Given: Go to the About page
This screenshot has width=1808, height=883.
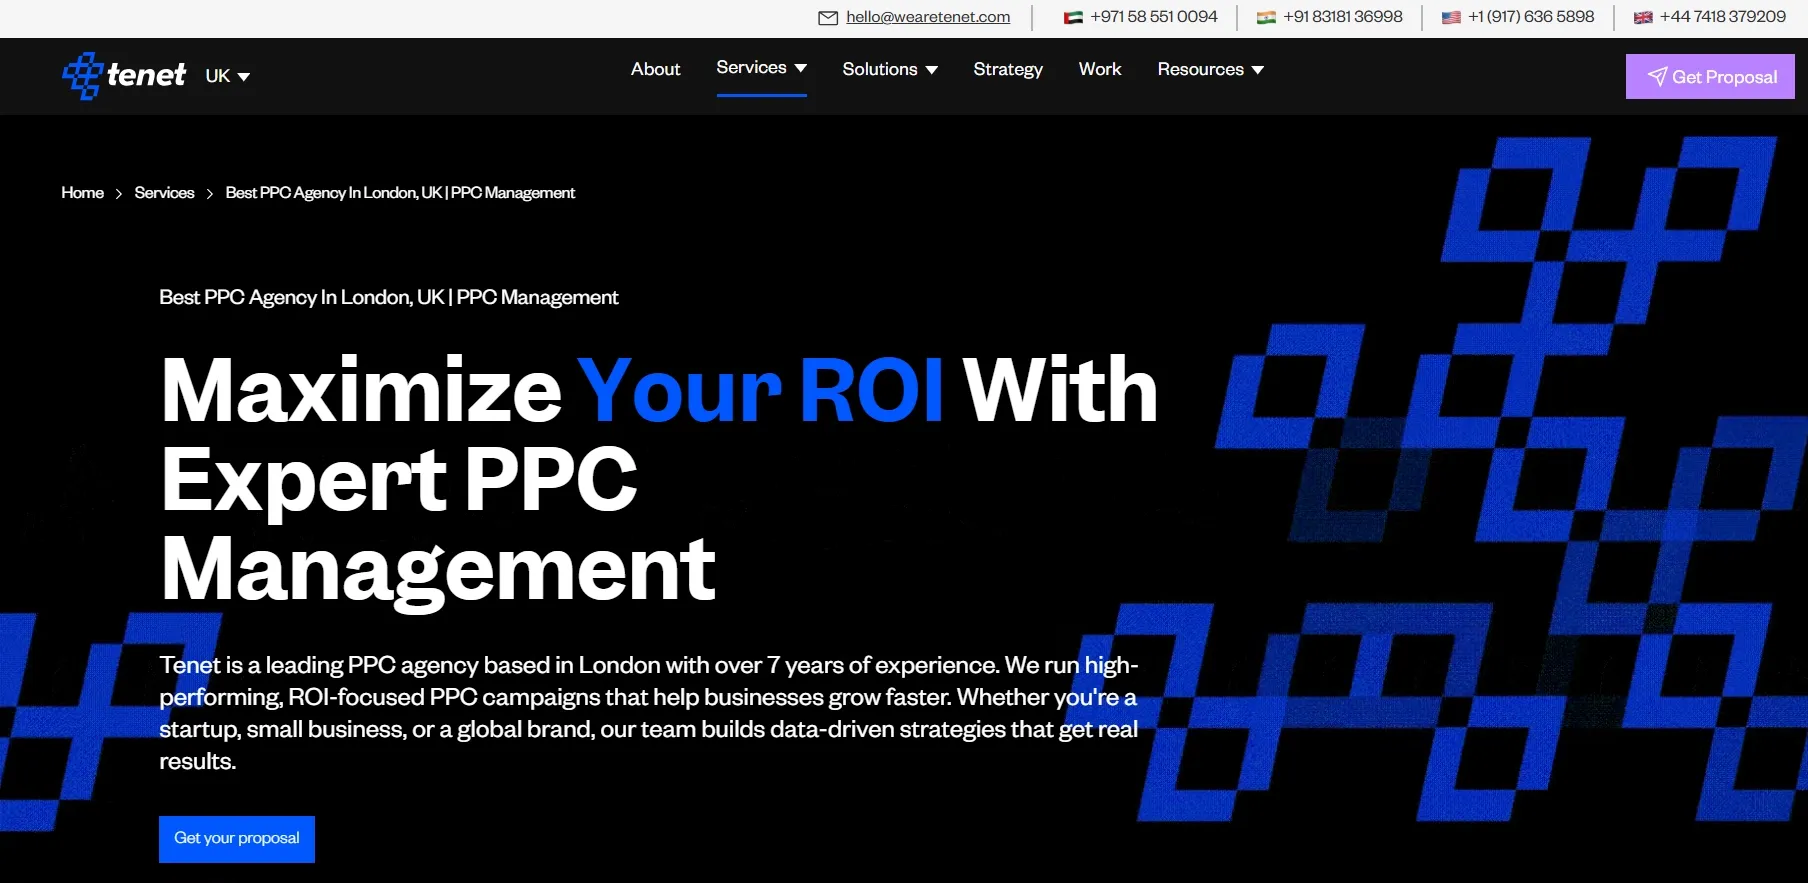Looking at the screenshot, I should click(x=655, y=69).
